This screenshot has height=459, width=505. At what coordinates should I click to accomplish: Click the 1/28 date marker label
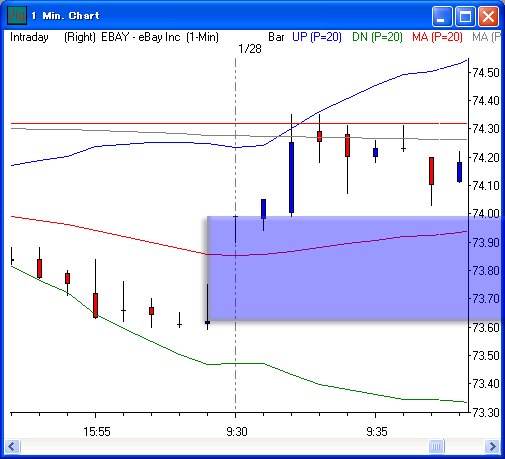[250, 49]
